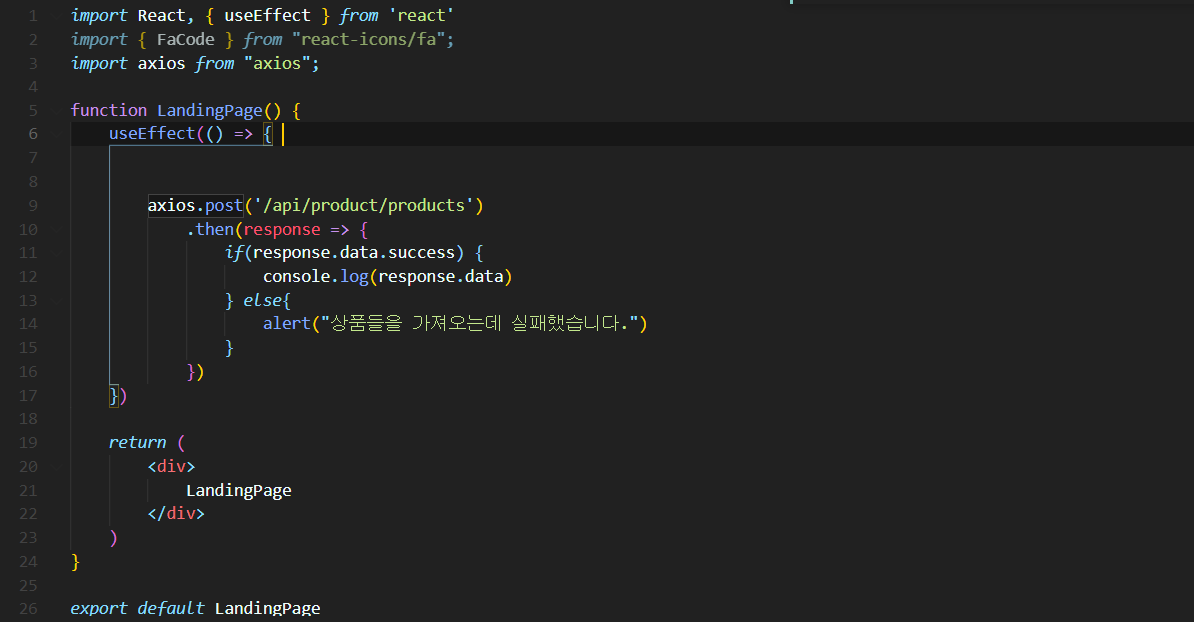Collapse the useEffect block fold arrow on line 6
This screenshot has width=1194, height=622.
tap(55, 135)
